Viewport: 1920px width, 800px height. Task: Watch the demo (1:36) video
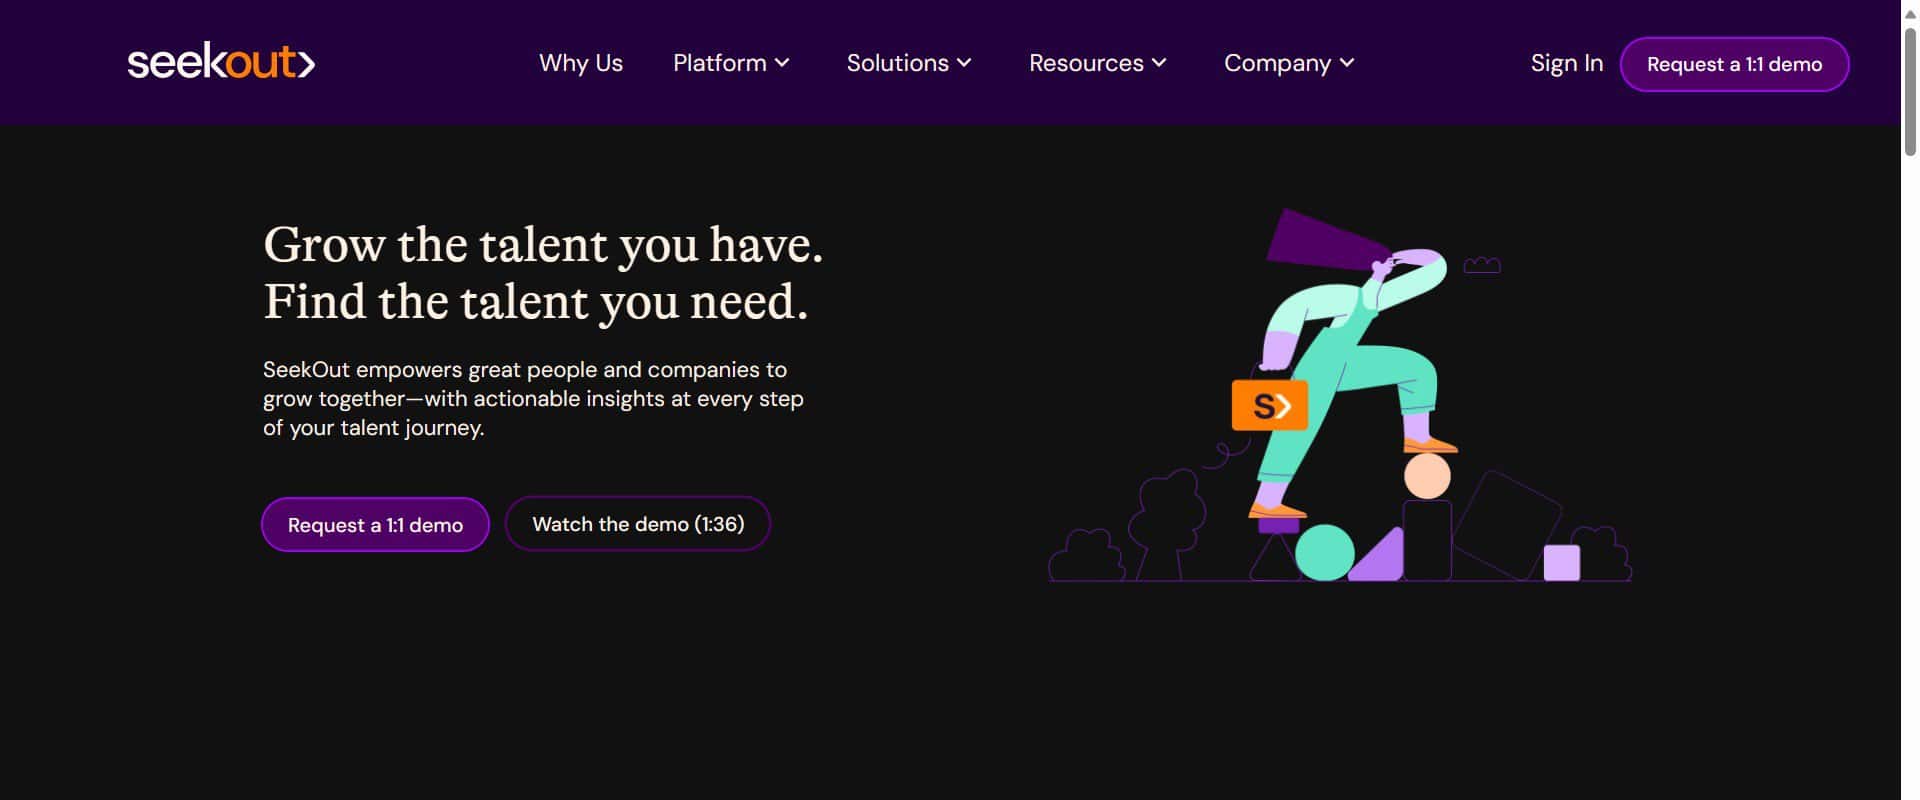click(x=638, y=524)
